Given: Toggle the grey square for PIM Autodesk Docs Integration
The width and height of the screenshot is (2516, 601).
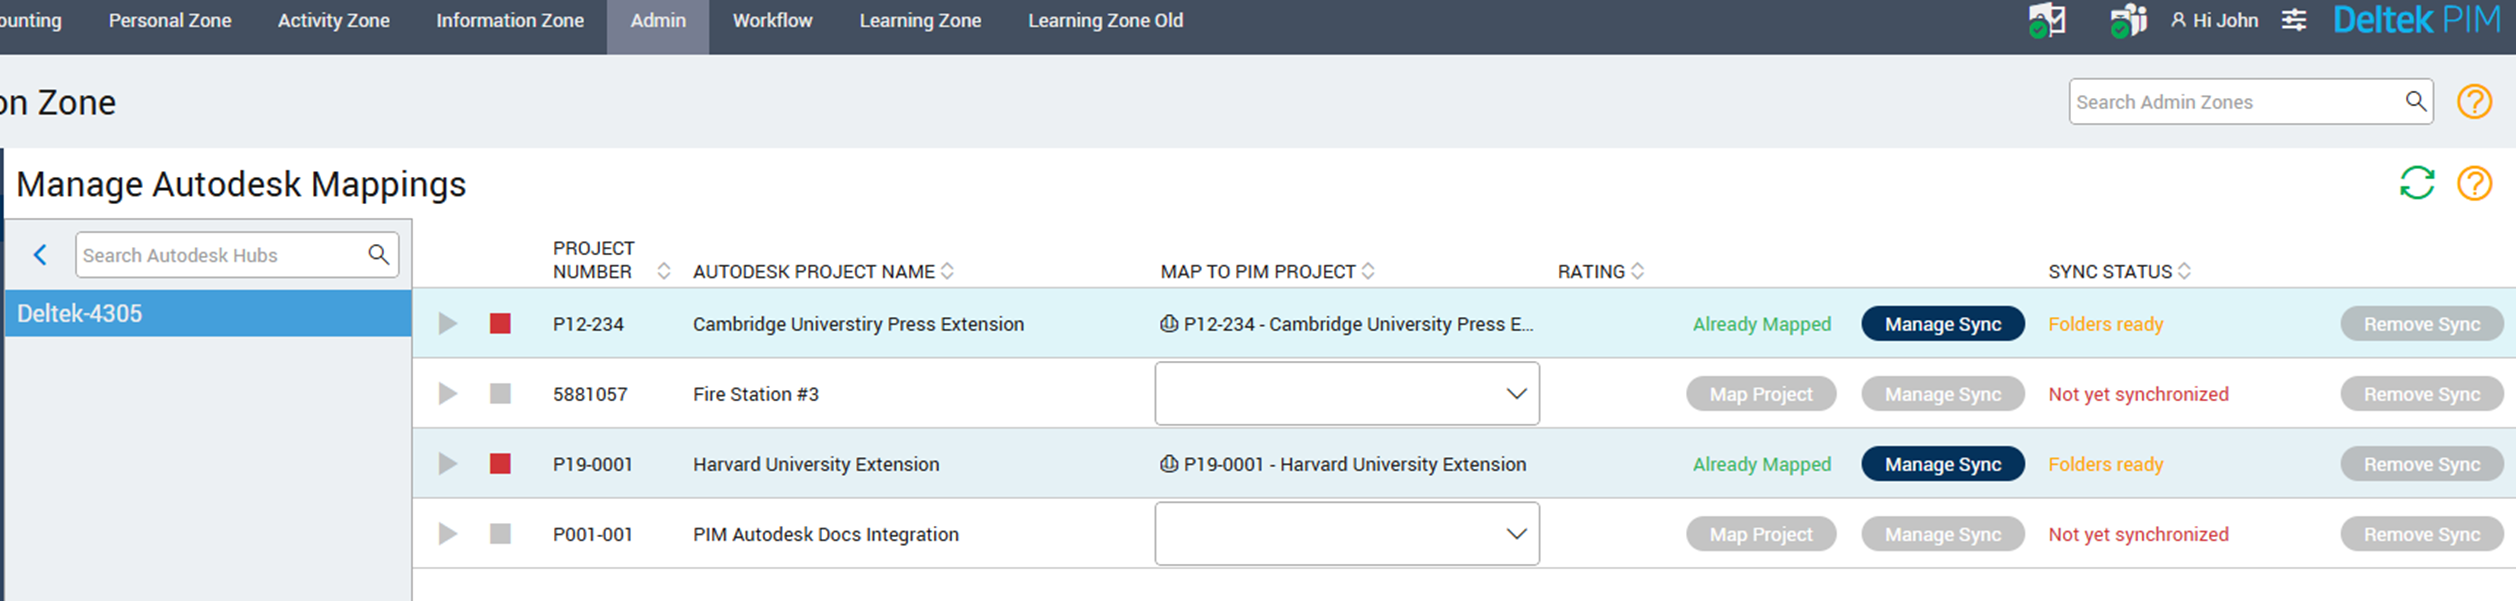Looking at the screenshot, I should click(x=500, y=534).
